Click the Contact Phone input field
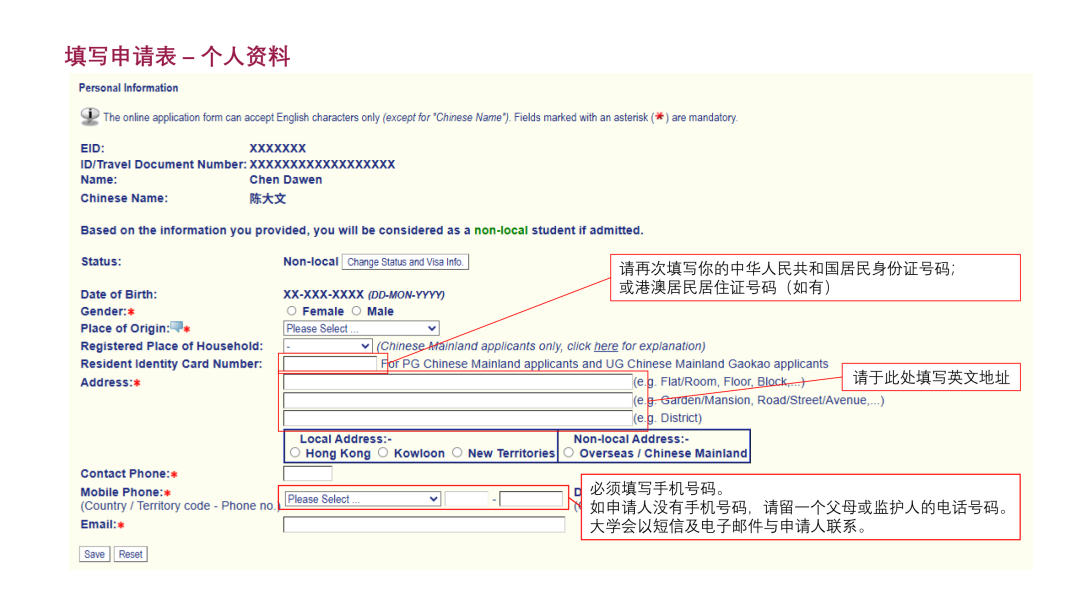The width and height of the screenshot is (1080, 608). click(x=308, y=473)
